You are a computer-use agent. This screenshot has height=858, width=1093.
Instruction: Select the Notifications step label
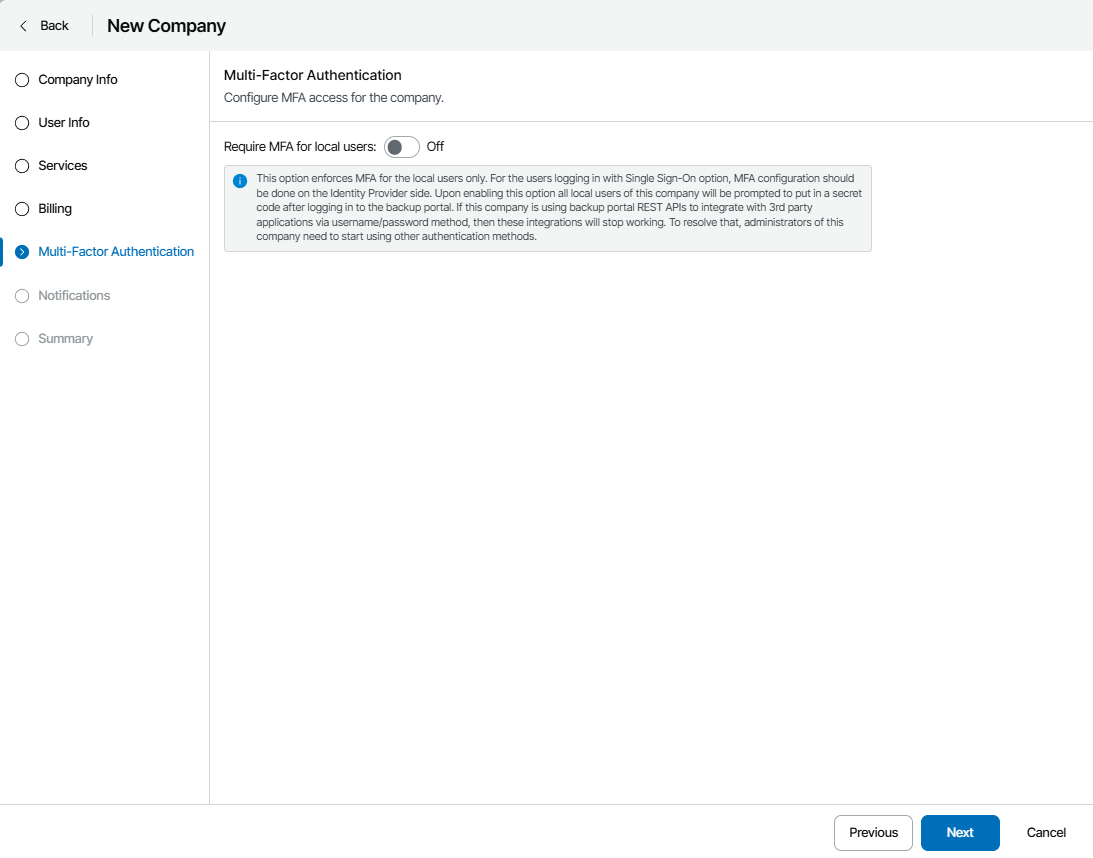coord(74,296)
